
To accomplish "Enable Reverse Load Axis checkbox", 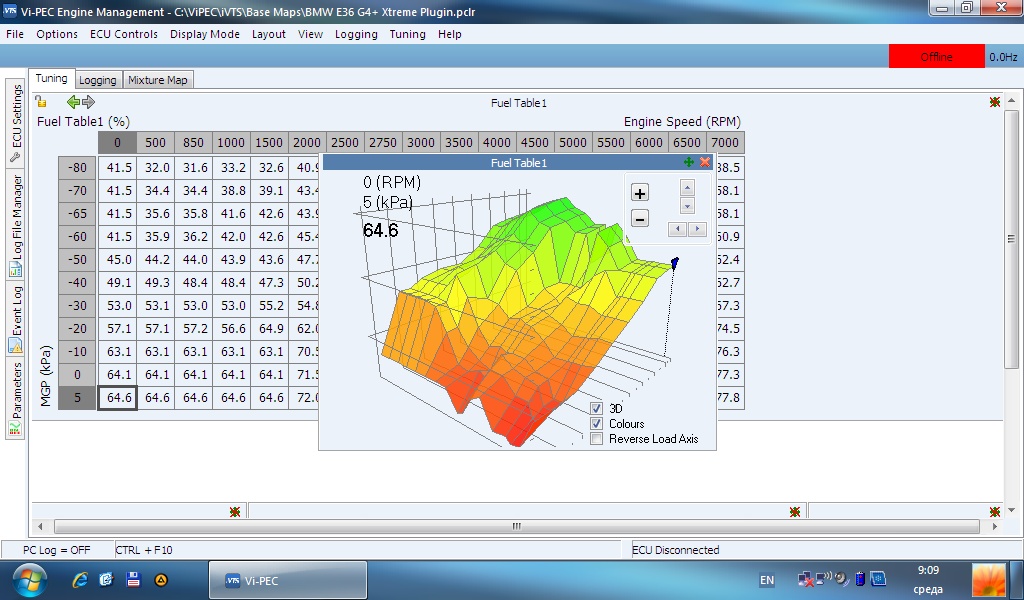I will [596, 439].
